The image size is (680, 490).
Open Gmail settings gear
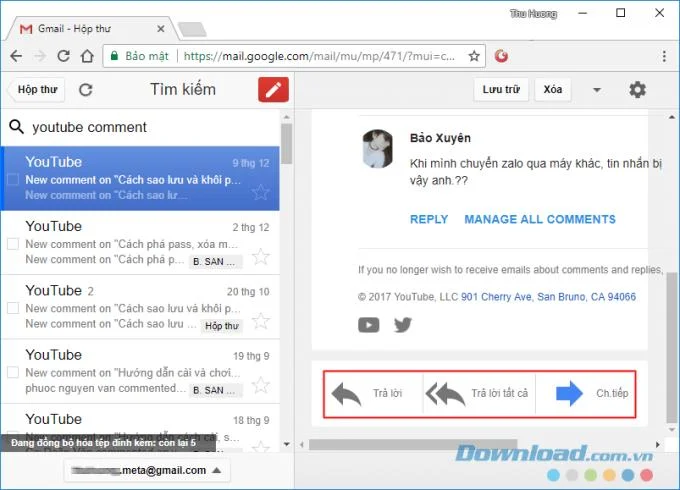pyautogui.click(x=638, y=90)
